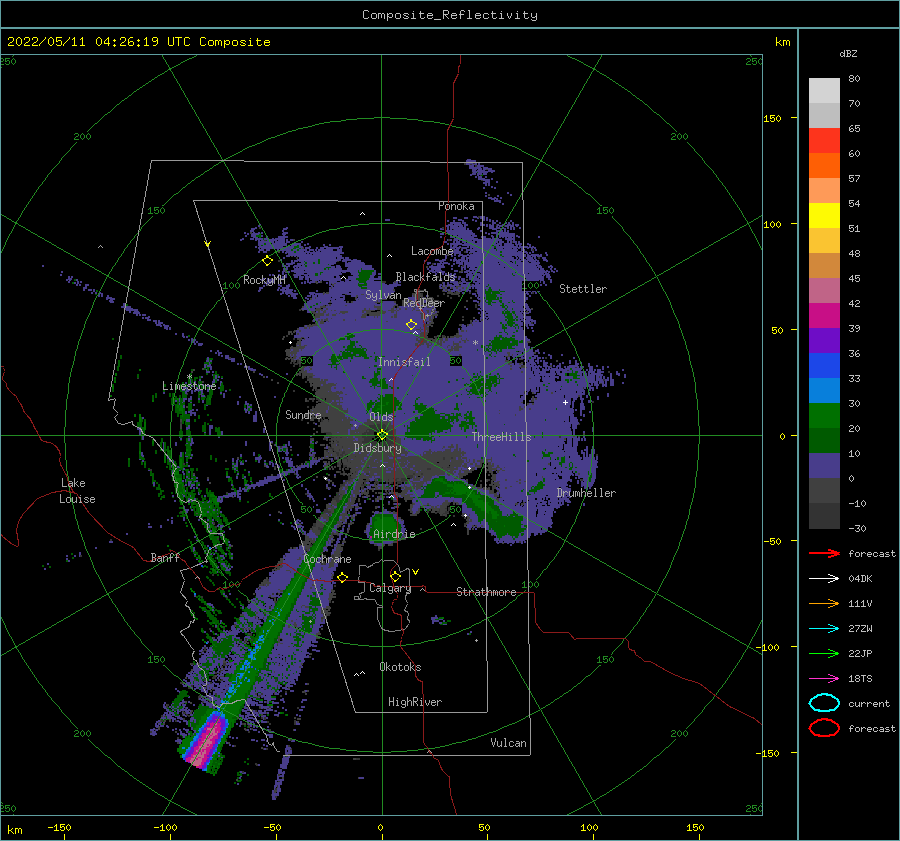900x841 pixels.
Task: Click white plus marker west of Drumheller
Action: click(x=565, y=402)
